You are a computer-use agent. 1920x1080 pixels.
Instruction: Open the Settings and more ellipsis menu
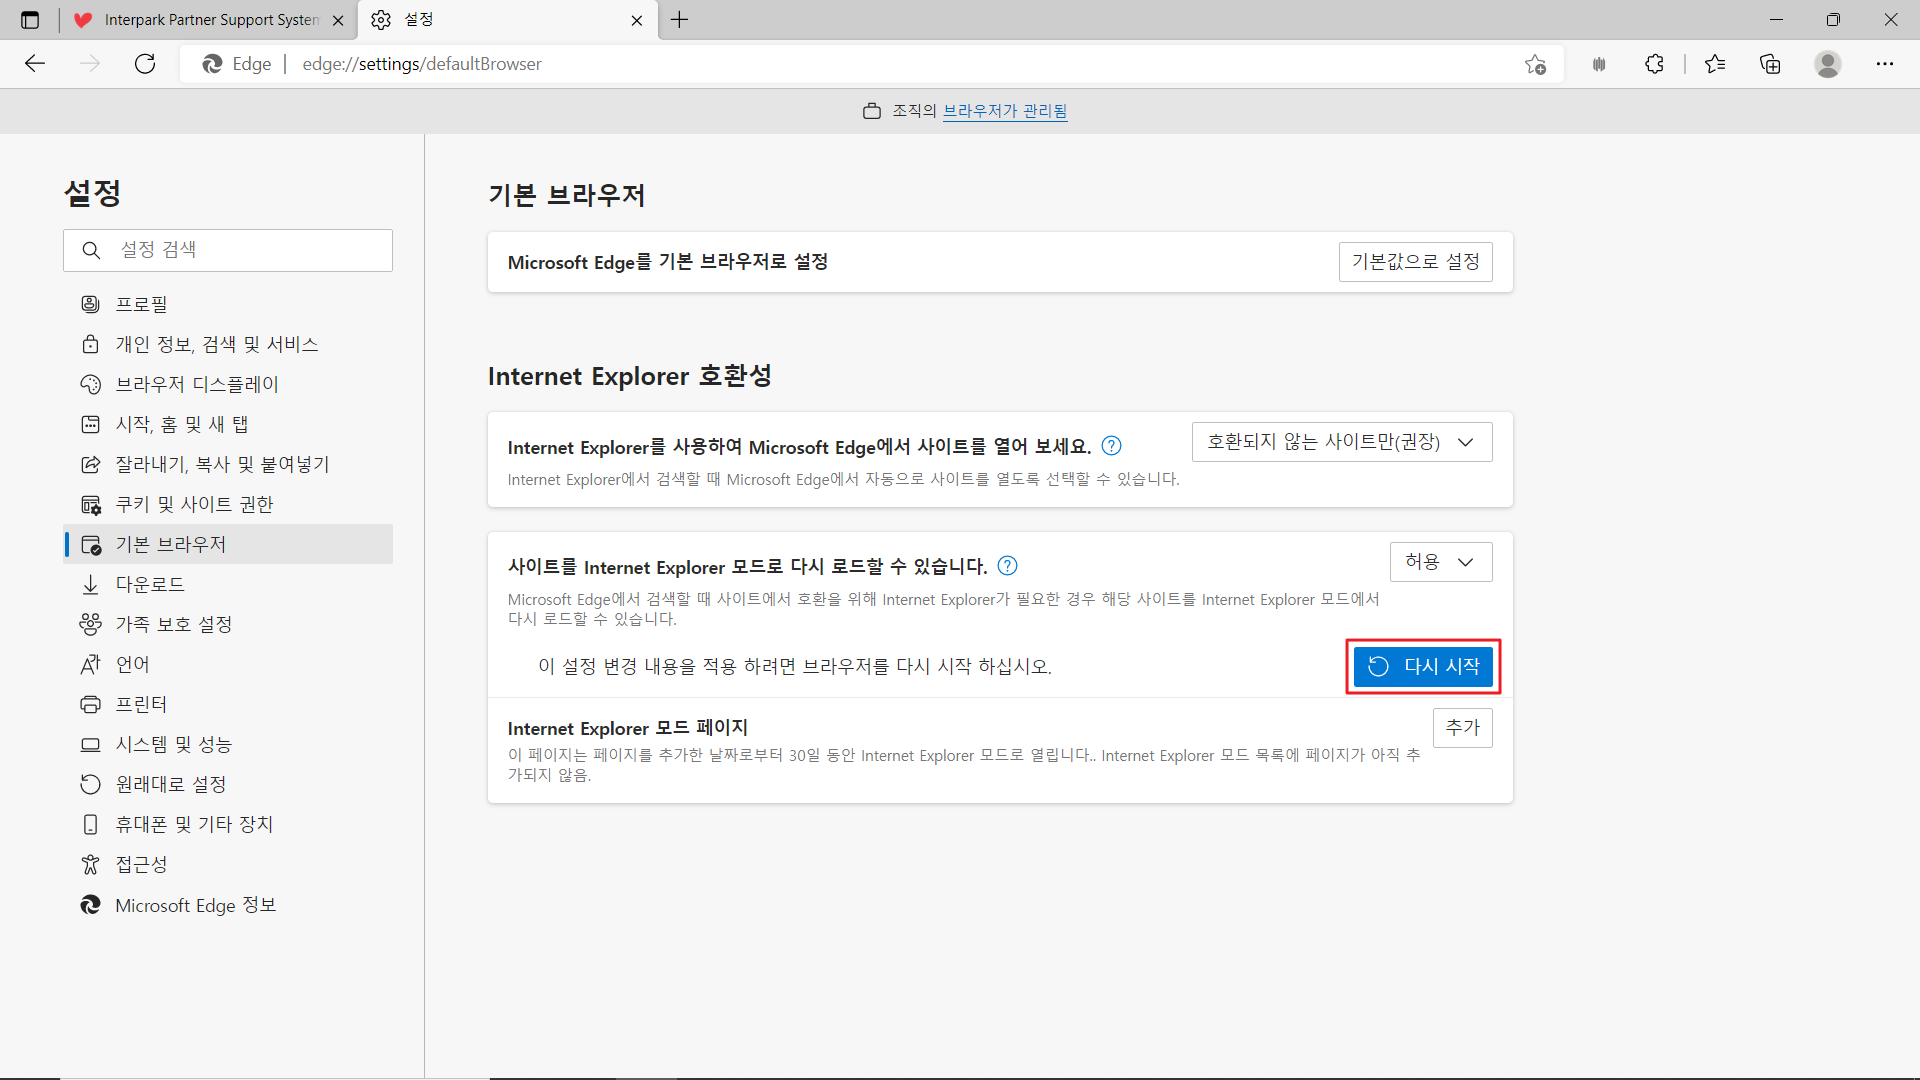click(x=1884, y=64)
